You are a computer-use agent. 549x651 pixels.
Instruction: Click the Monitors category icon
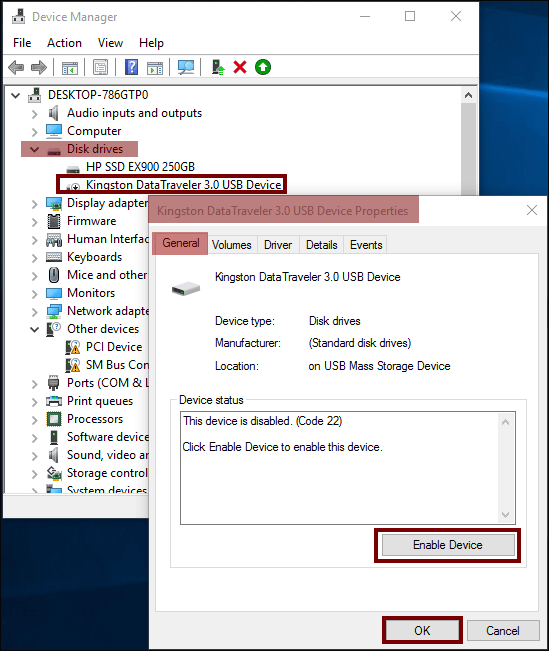tap(54, 293)
